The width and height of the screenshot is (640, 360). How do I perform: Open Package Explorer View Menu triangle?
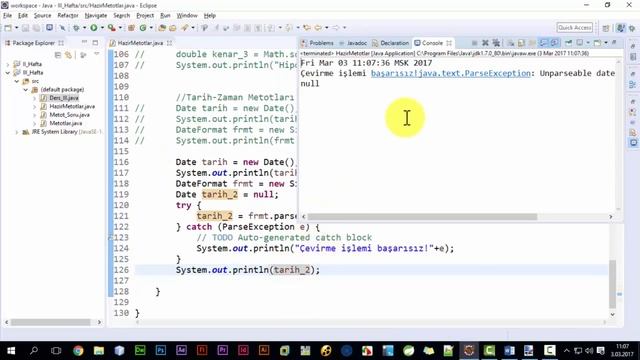pos(97,54)
